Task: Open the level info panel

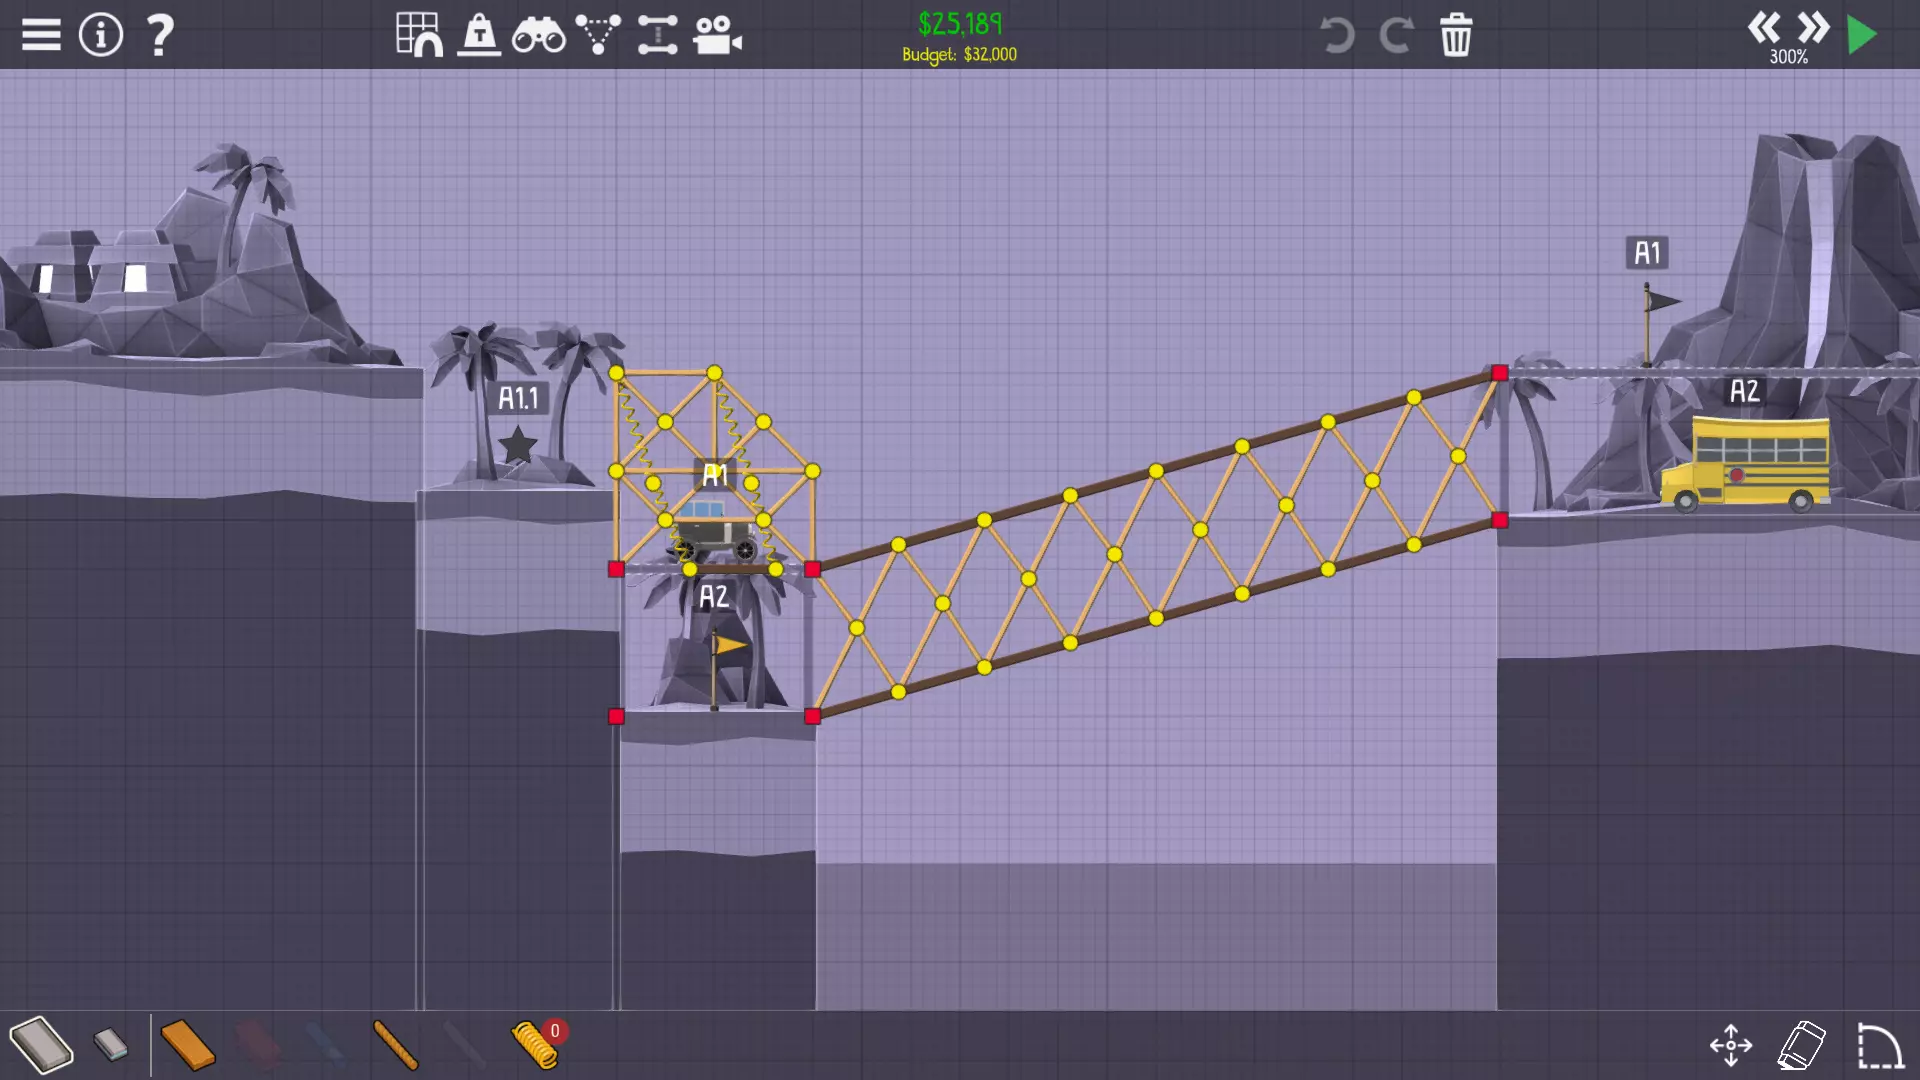Action: click(101, 35)
